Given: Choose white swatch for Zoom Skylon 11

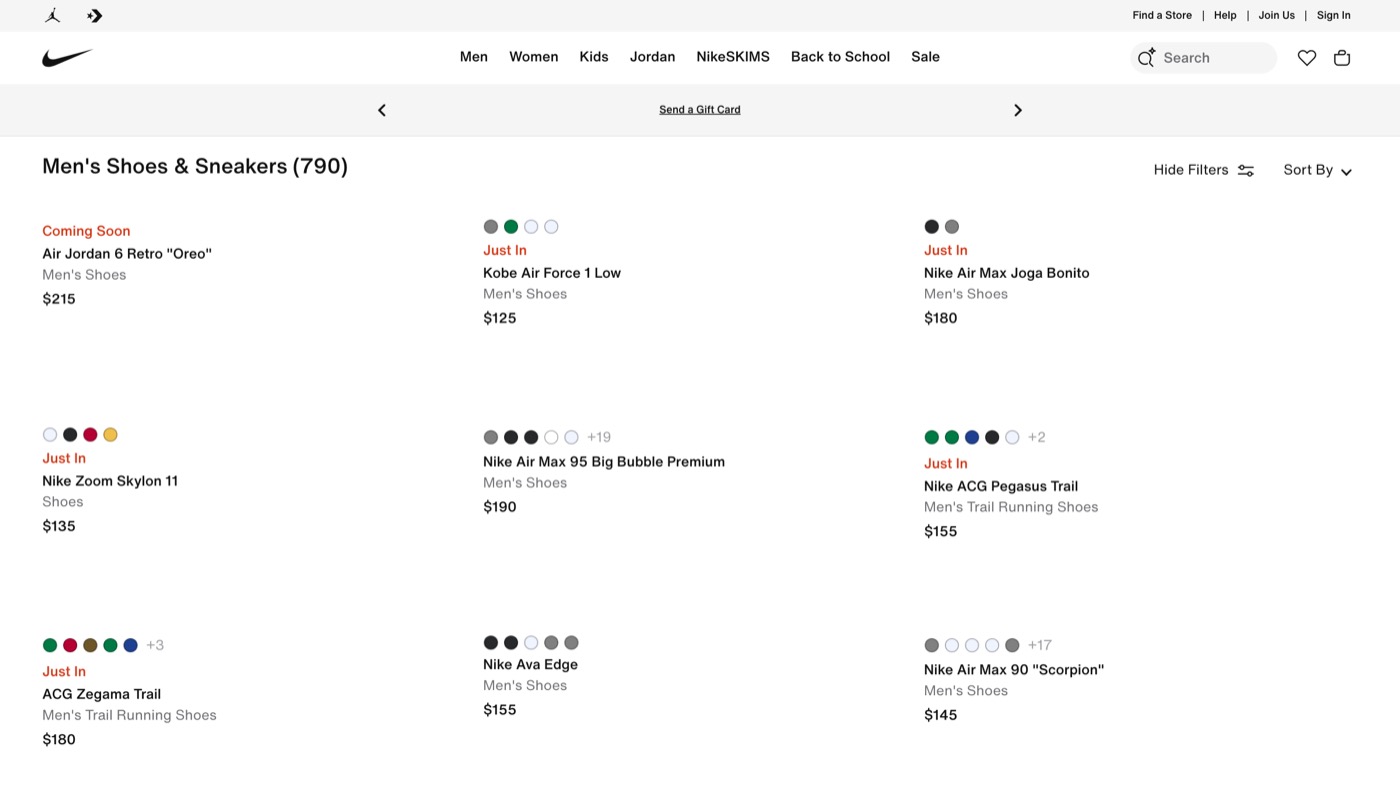Looking at the screenshot, I should (x=50, y=435).
